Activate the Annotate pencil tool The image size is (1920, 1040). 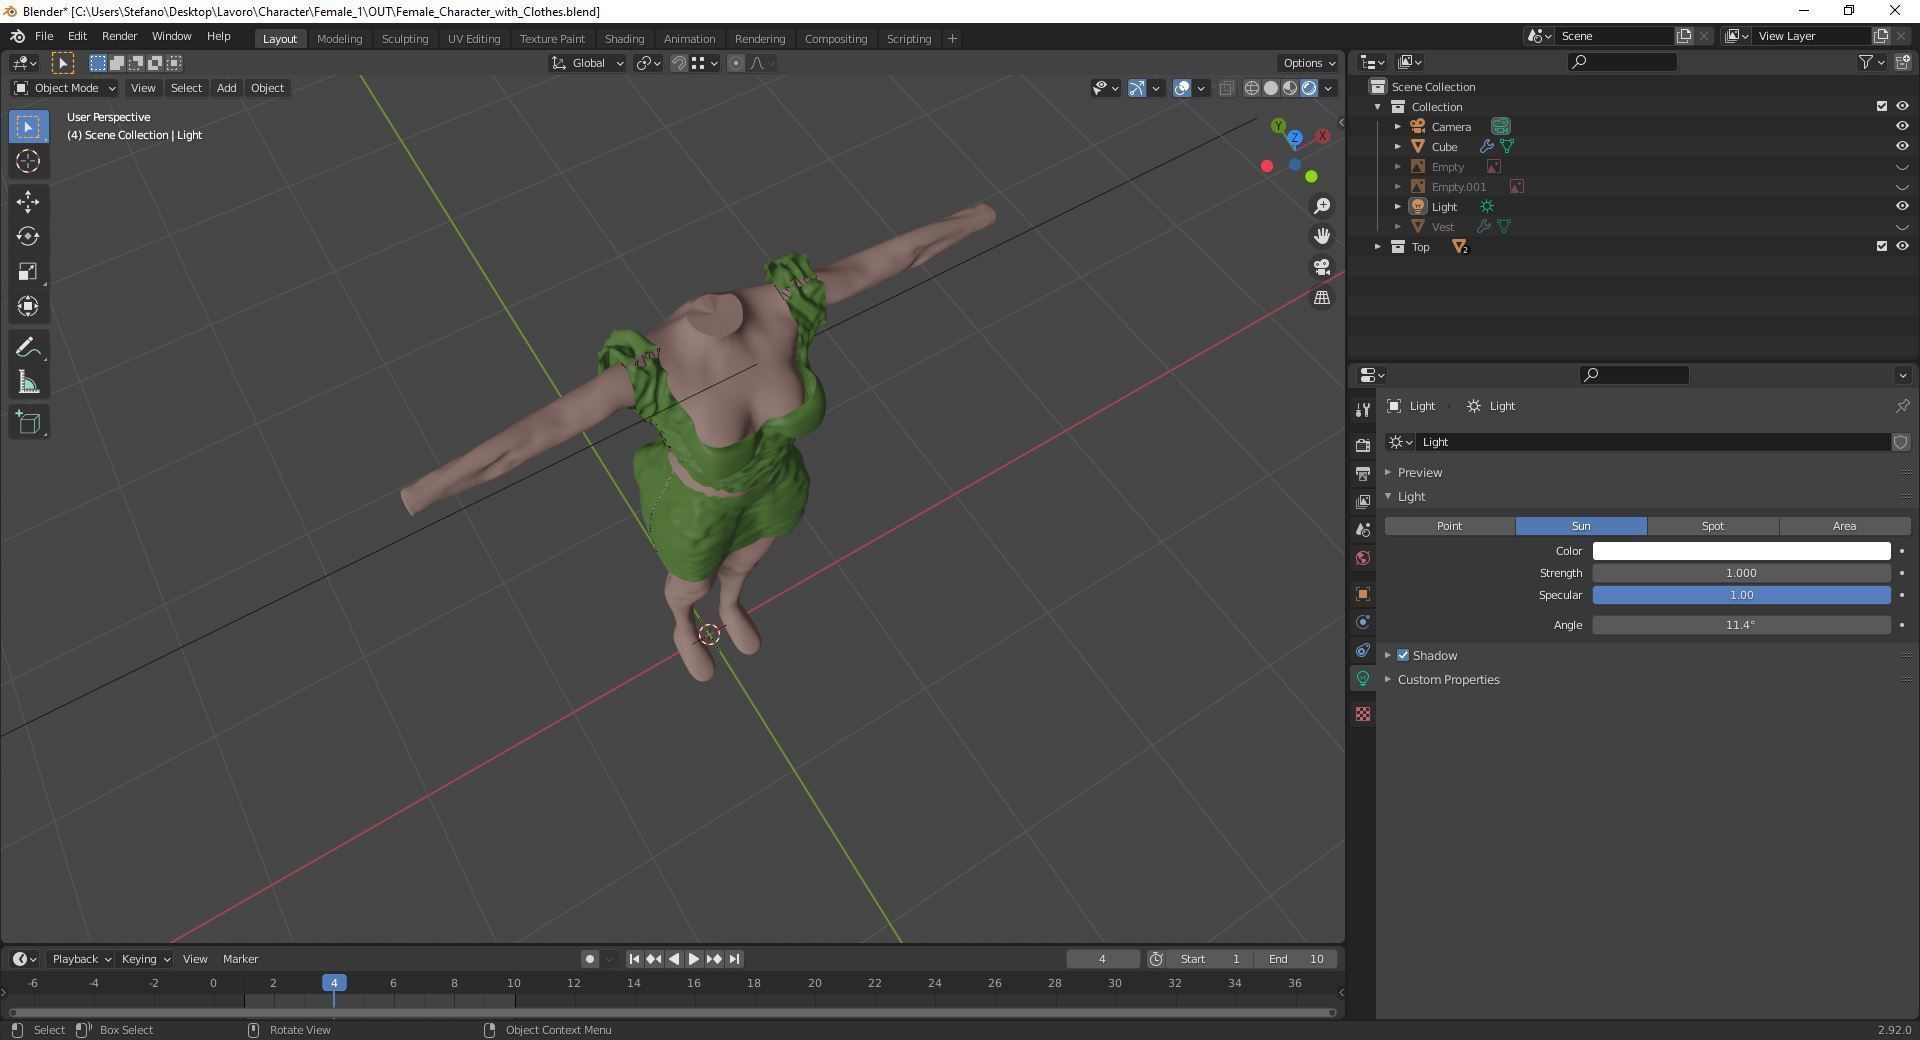tap(28, 348)
